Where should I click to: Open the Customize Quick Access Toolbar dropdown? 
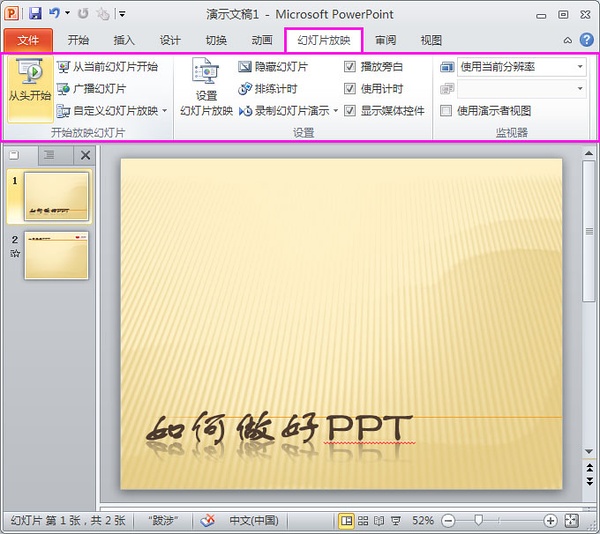click(122, 14)
